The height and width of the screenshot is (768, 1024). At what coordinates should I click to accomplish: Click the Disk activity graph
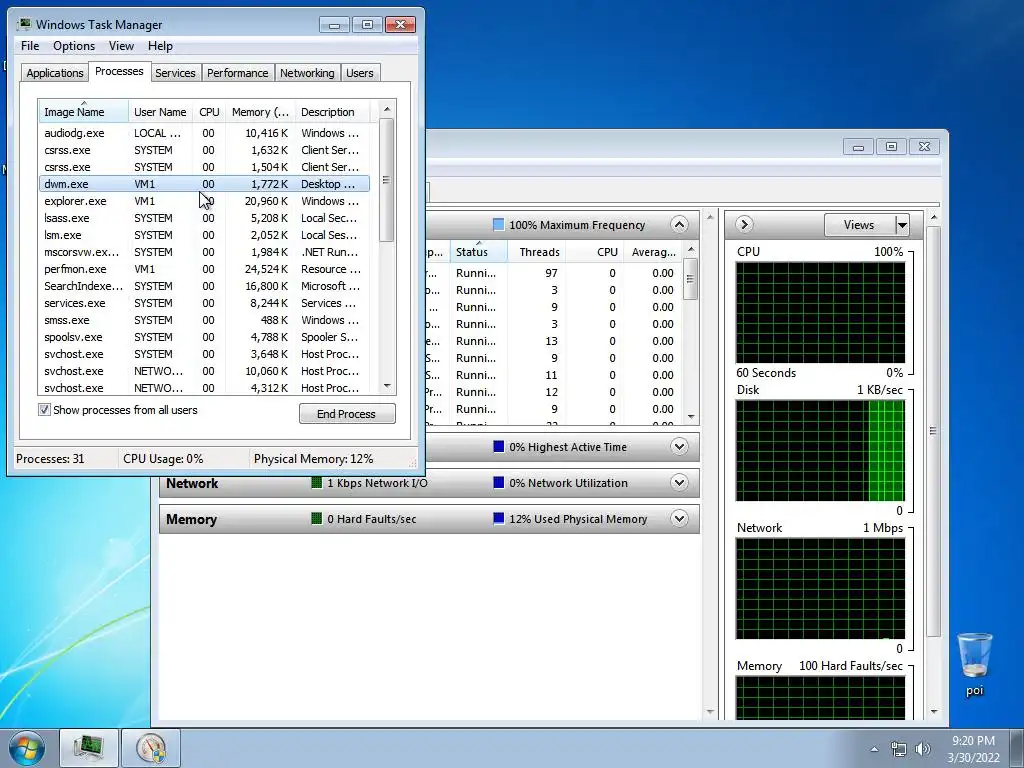[820, 451]
